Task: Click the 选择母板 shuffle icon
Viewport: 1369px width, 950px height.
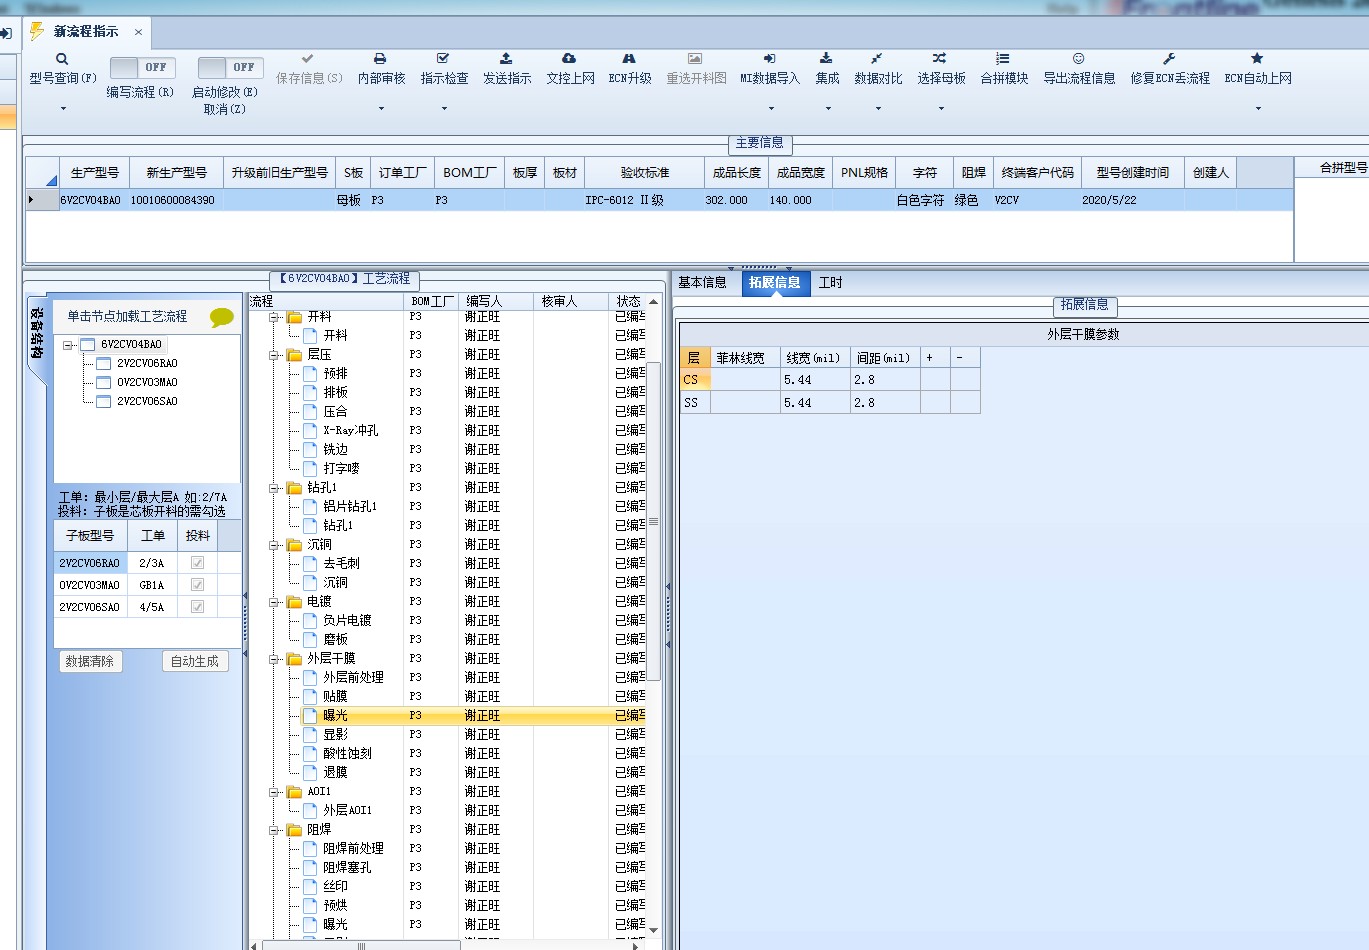Action: [x=940, y=59]
